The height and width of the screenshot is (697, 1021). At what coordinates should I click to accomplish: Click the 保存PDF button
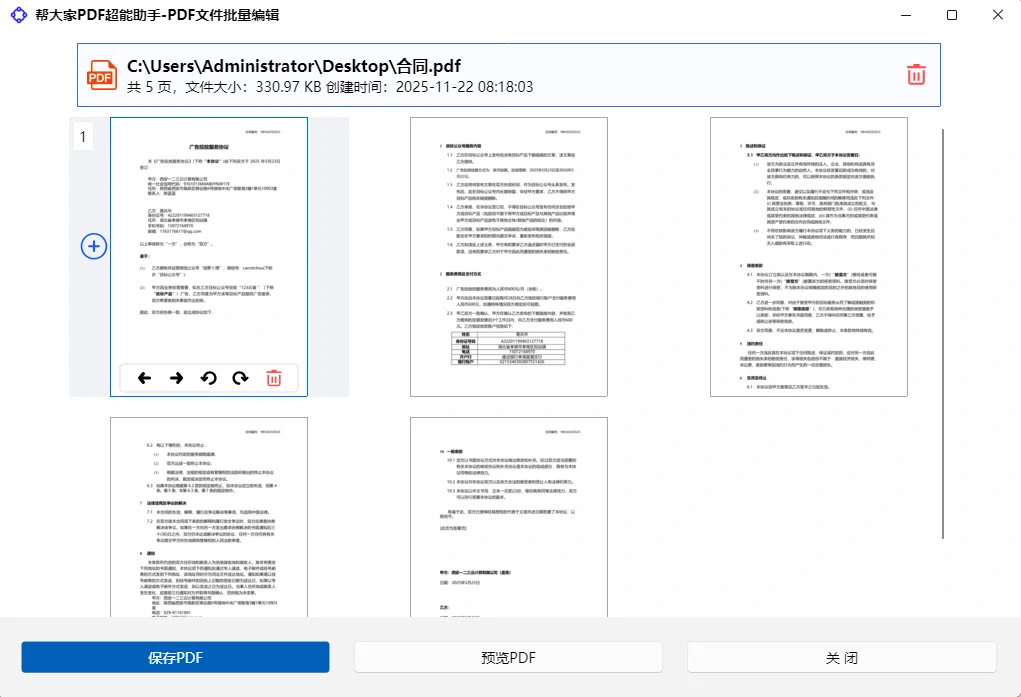(x=174, y=657)
